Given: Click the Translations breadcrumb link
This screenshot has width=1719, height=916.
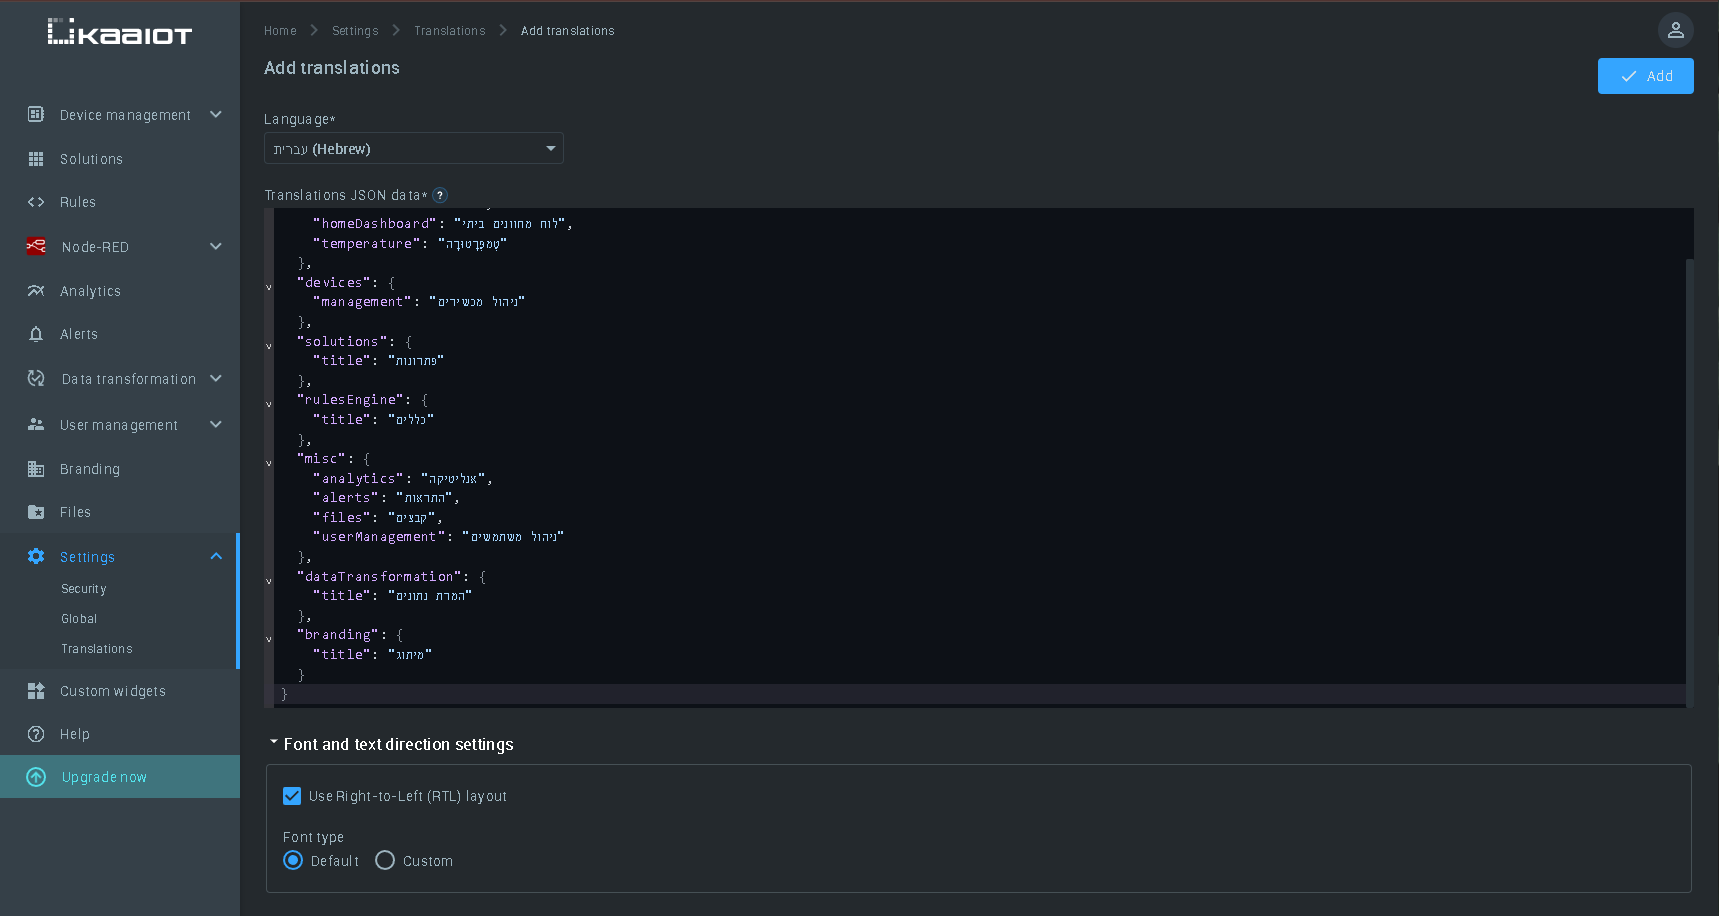Looking at the screenshot, I should click(450, 31).
